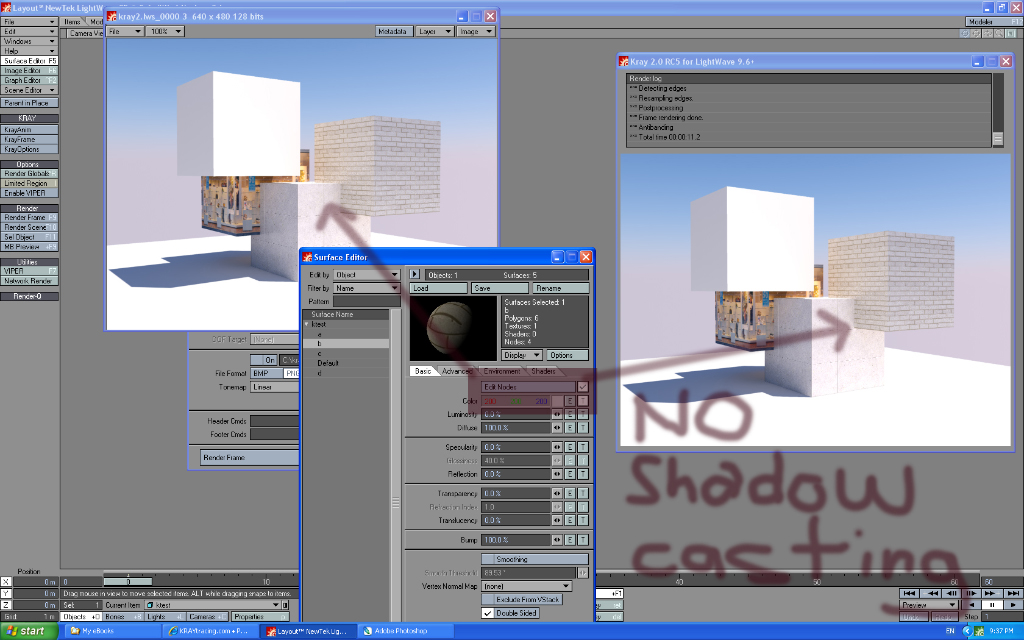Click the preview play arrow beside Objects count
The image size is (1024, 640).
pos(415,274)
